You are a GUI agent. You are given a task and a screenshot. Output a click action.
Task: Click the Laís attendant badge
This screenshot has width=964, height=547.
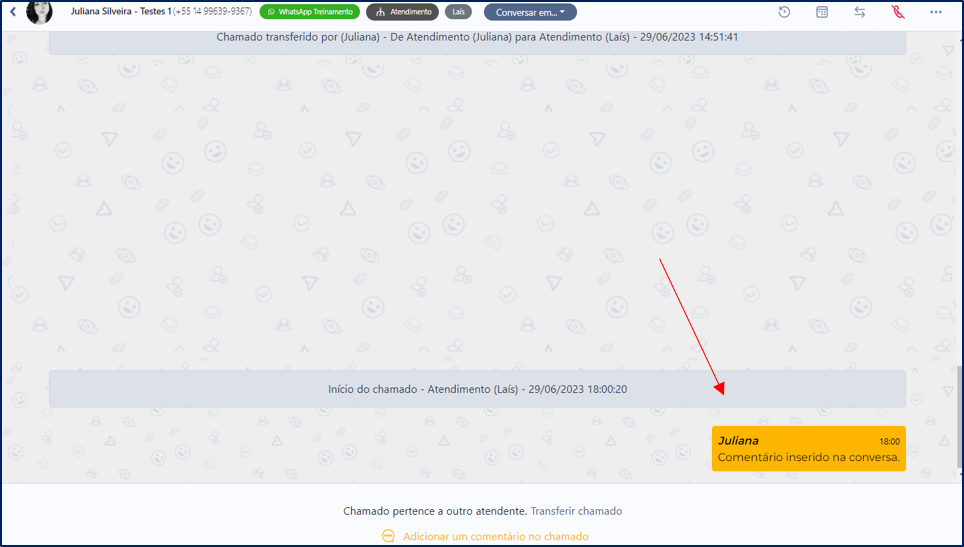click(458, 12)
